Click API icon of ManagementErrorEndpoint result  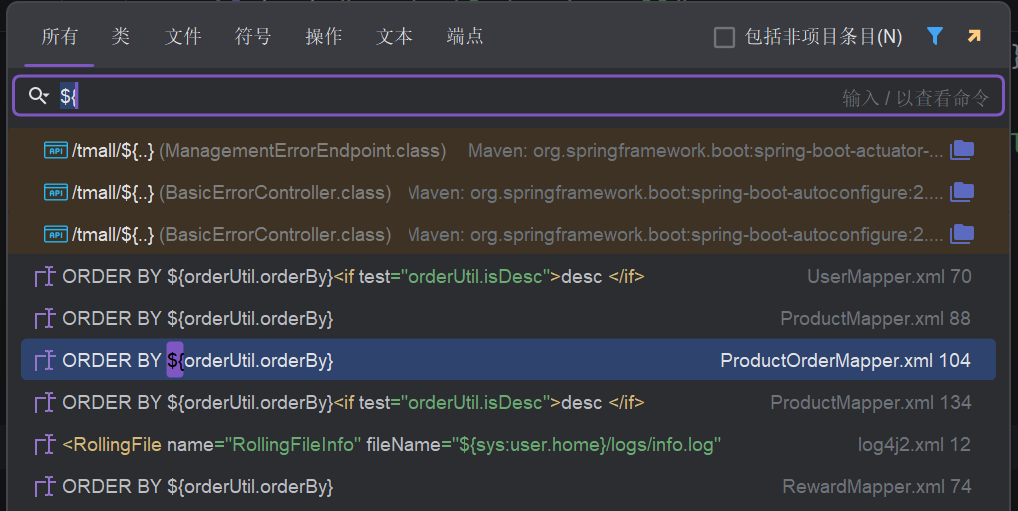click(x=56, y=151)
